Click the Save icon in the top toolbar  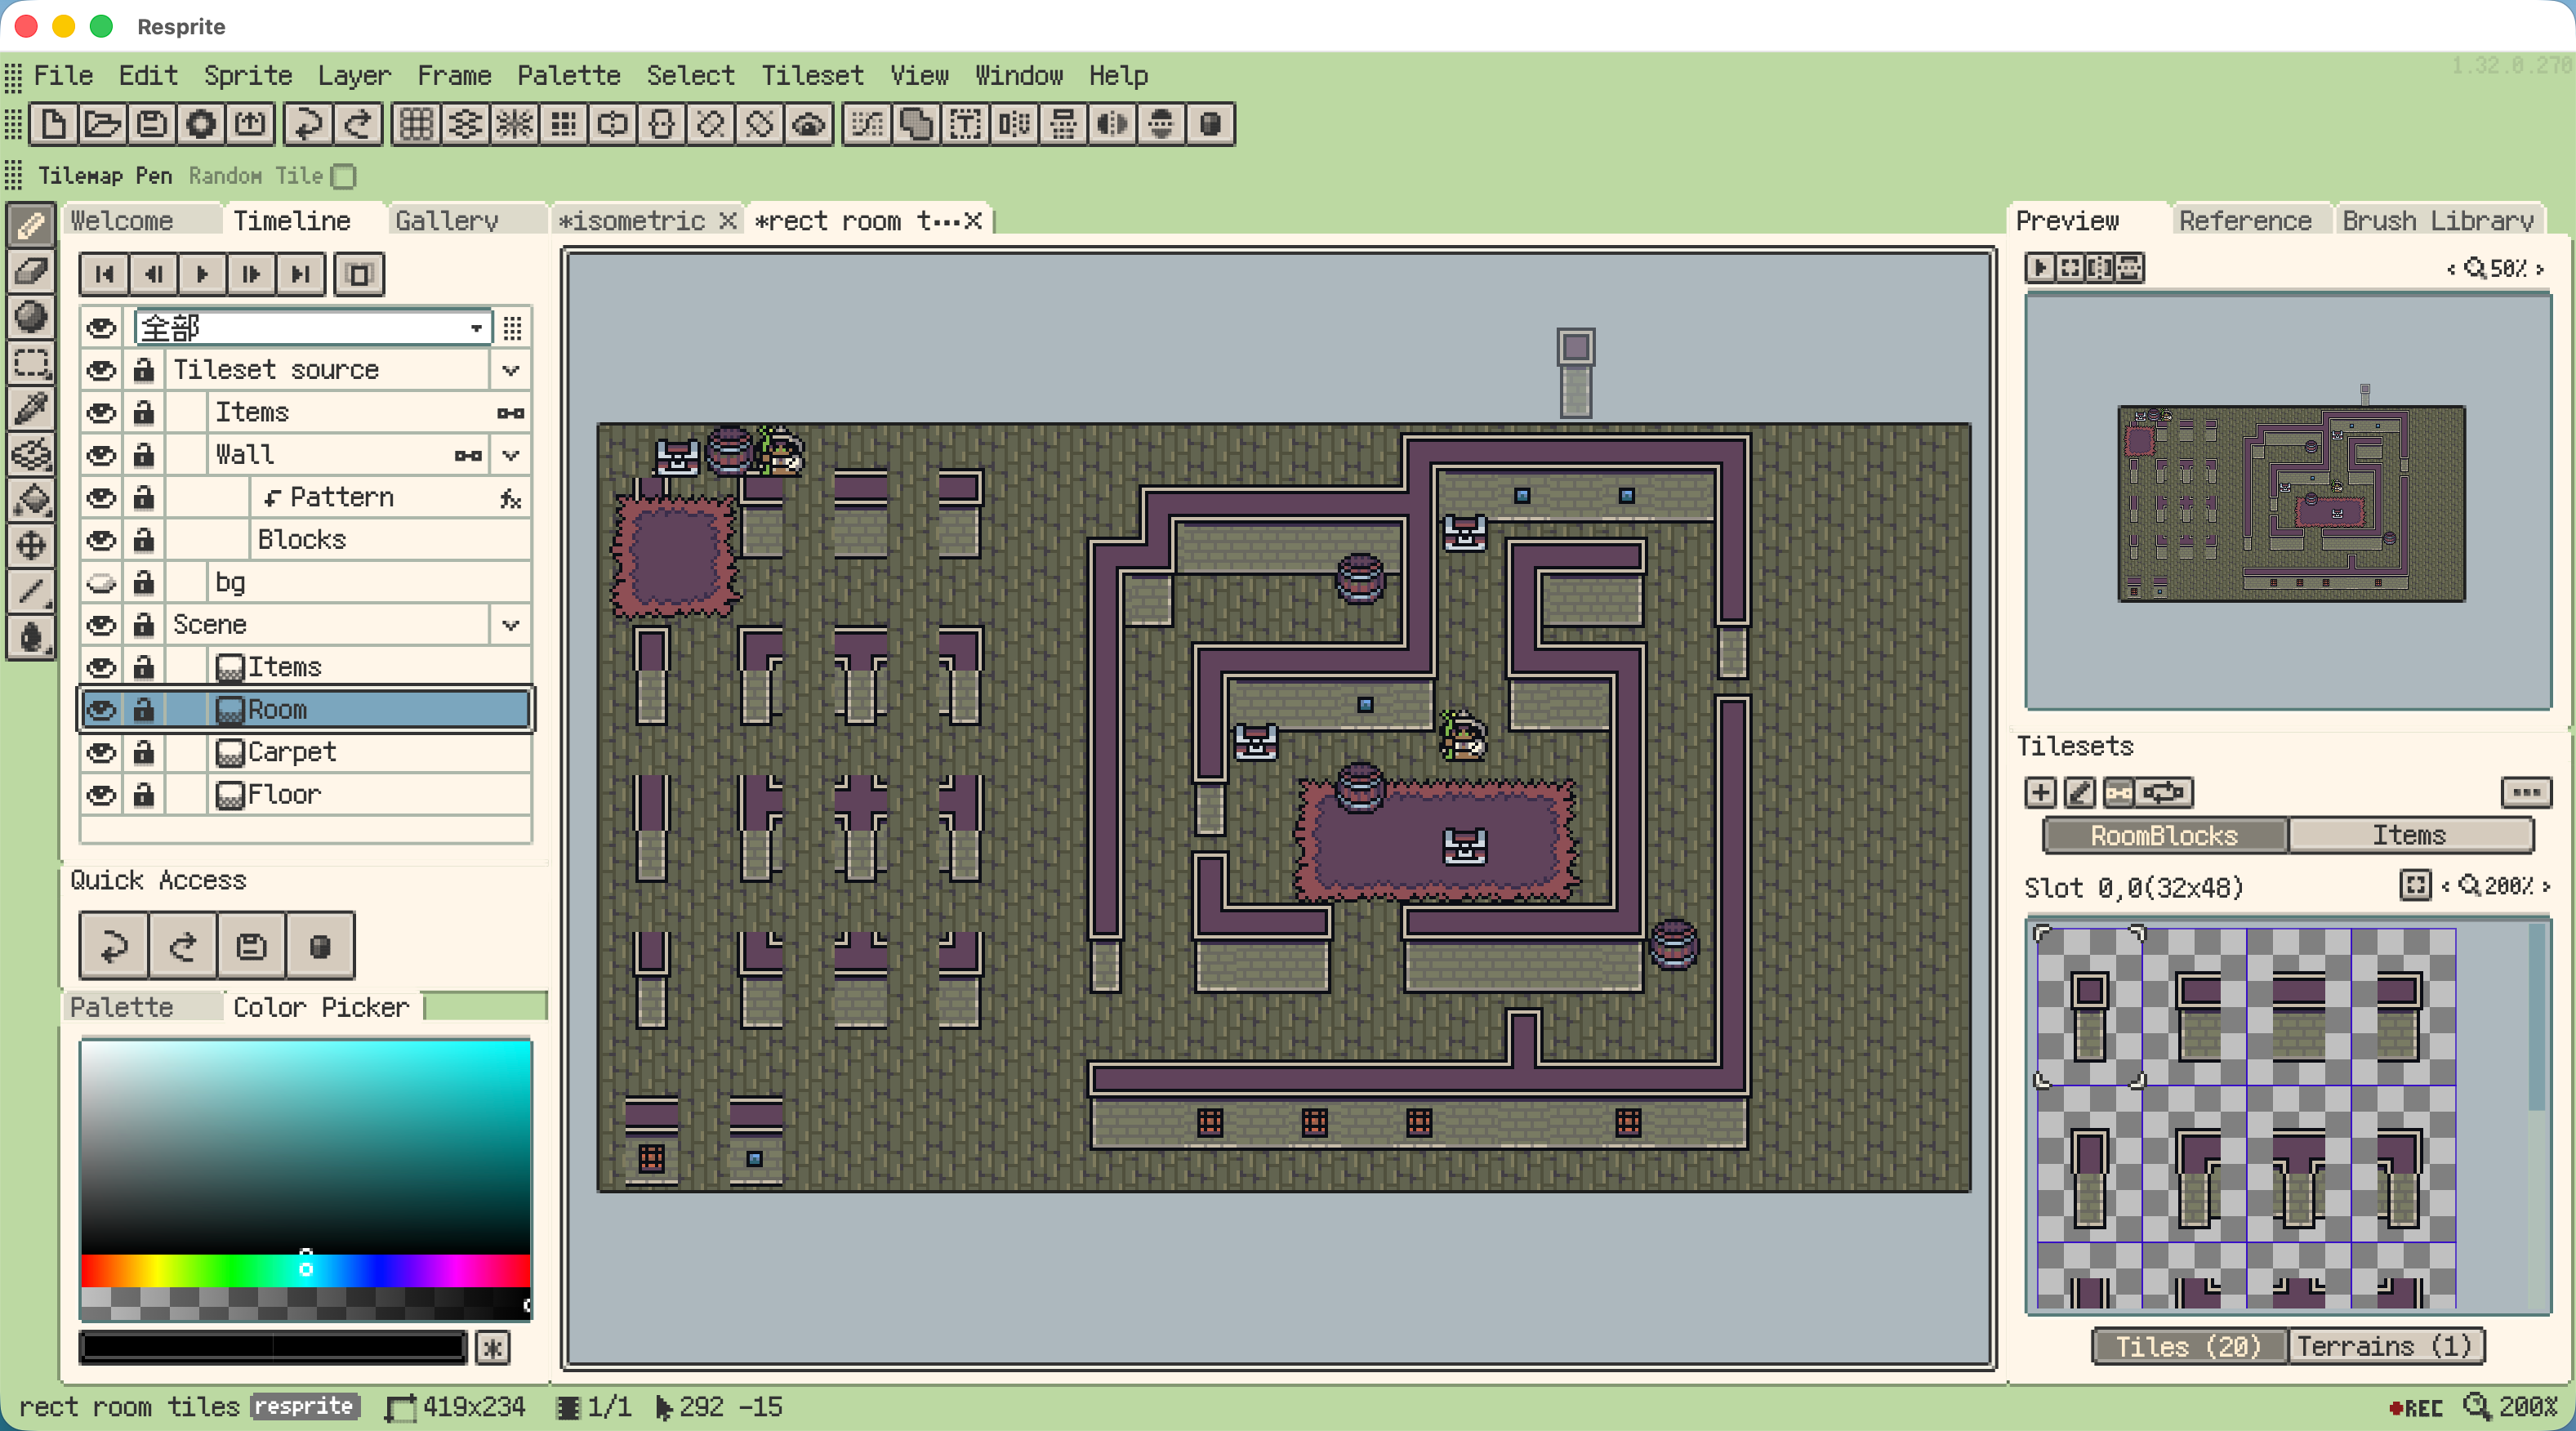pyautogui.click(x=152, y=125)
